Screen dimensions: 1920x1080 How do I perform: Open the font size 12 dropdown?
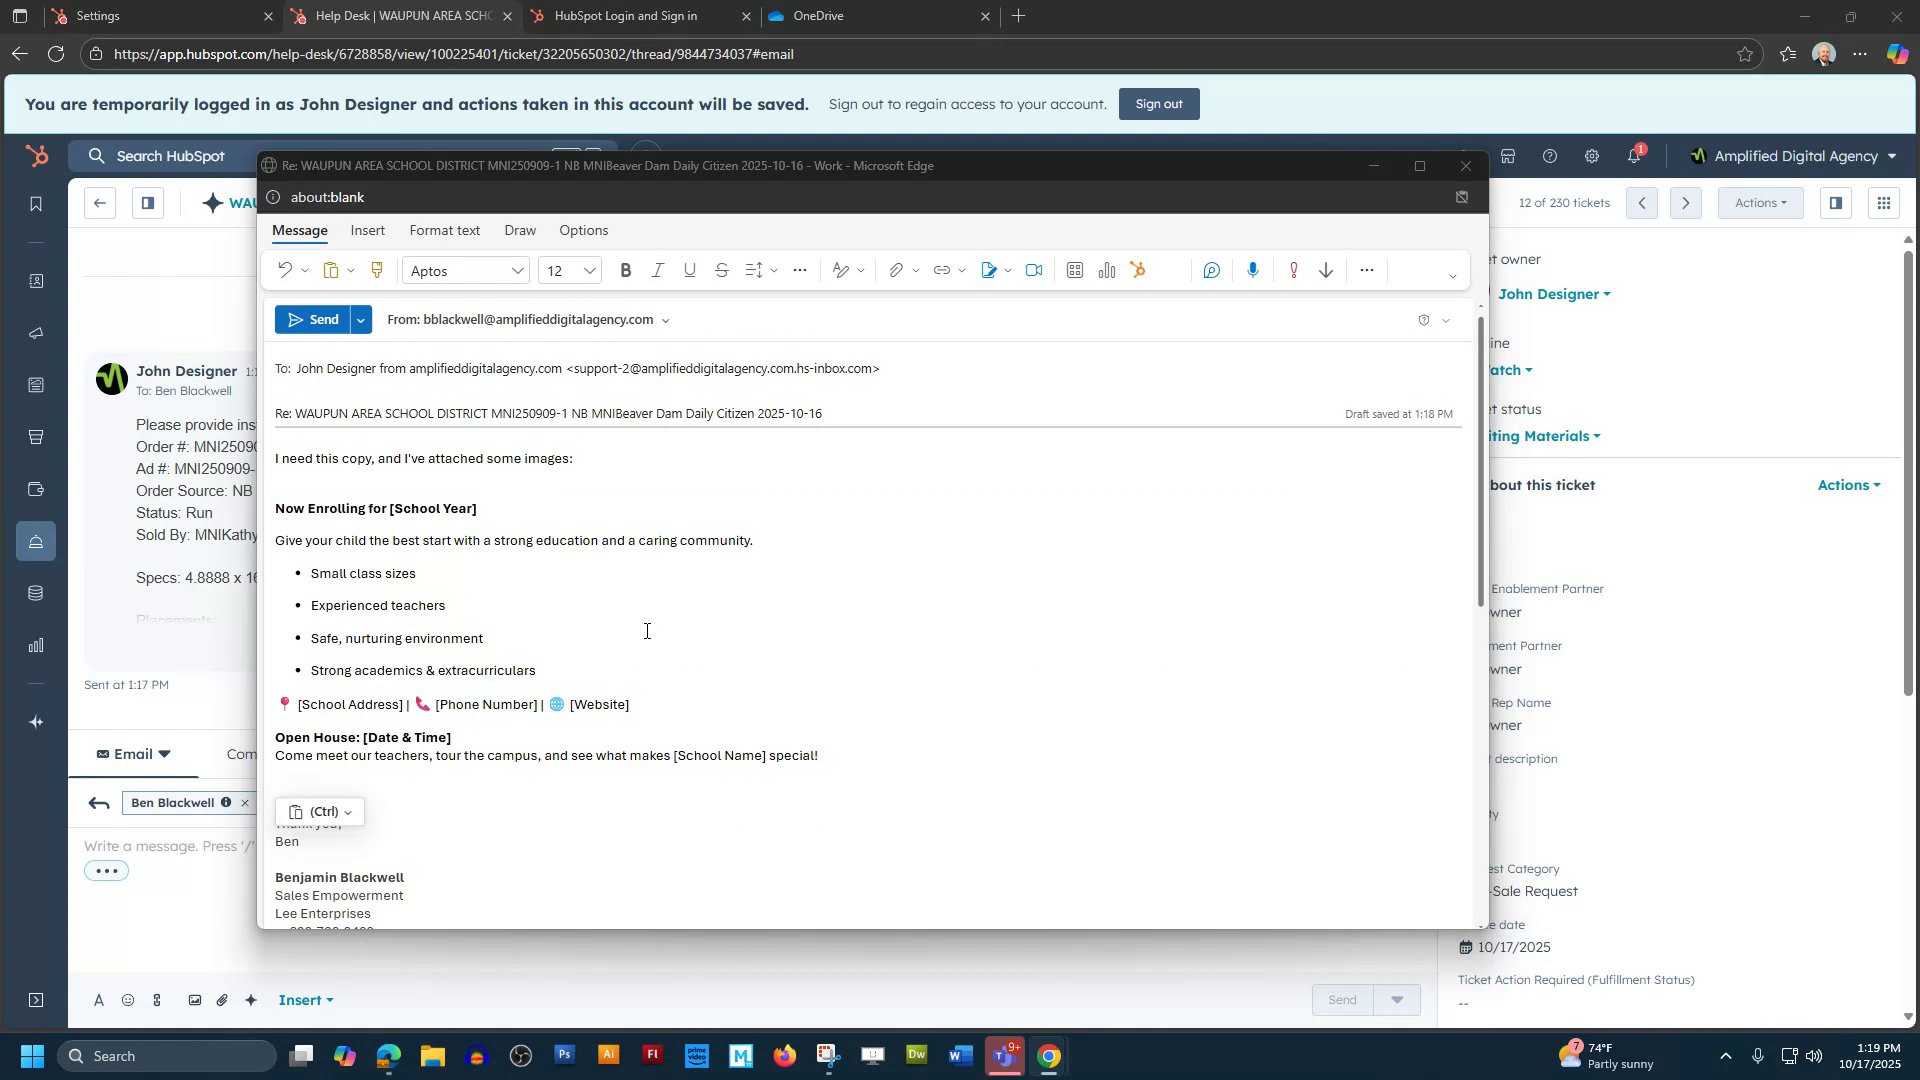(x=568, y=270)
